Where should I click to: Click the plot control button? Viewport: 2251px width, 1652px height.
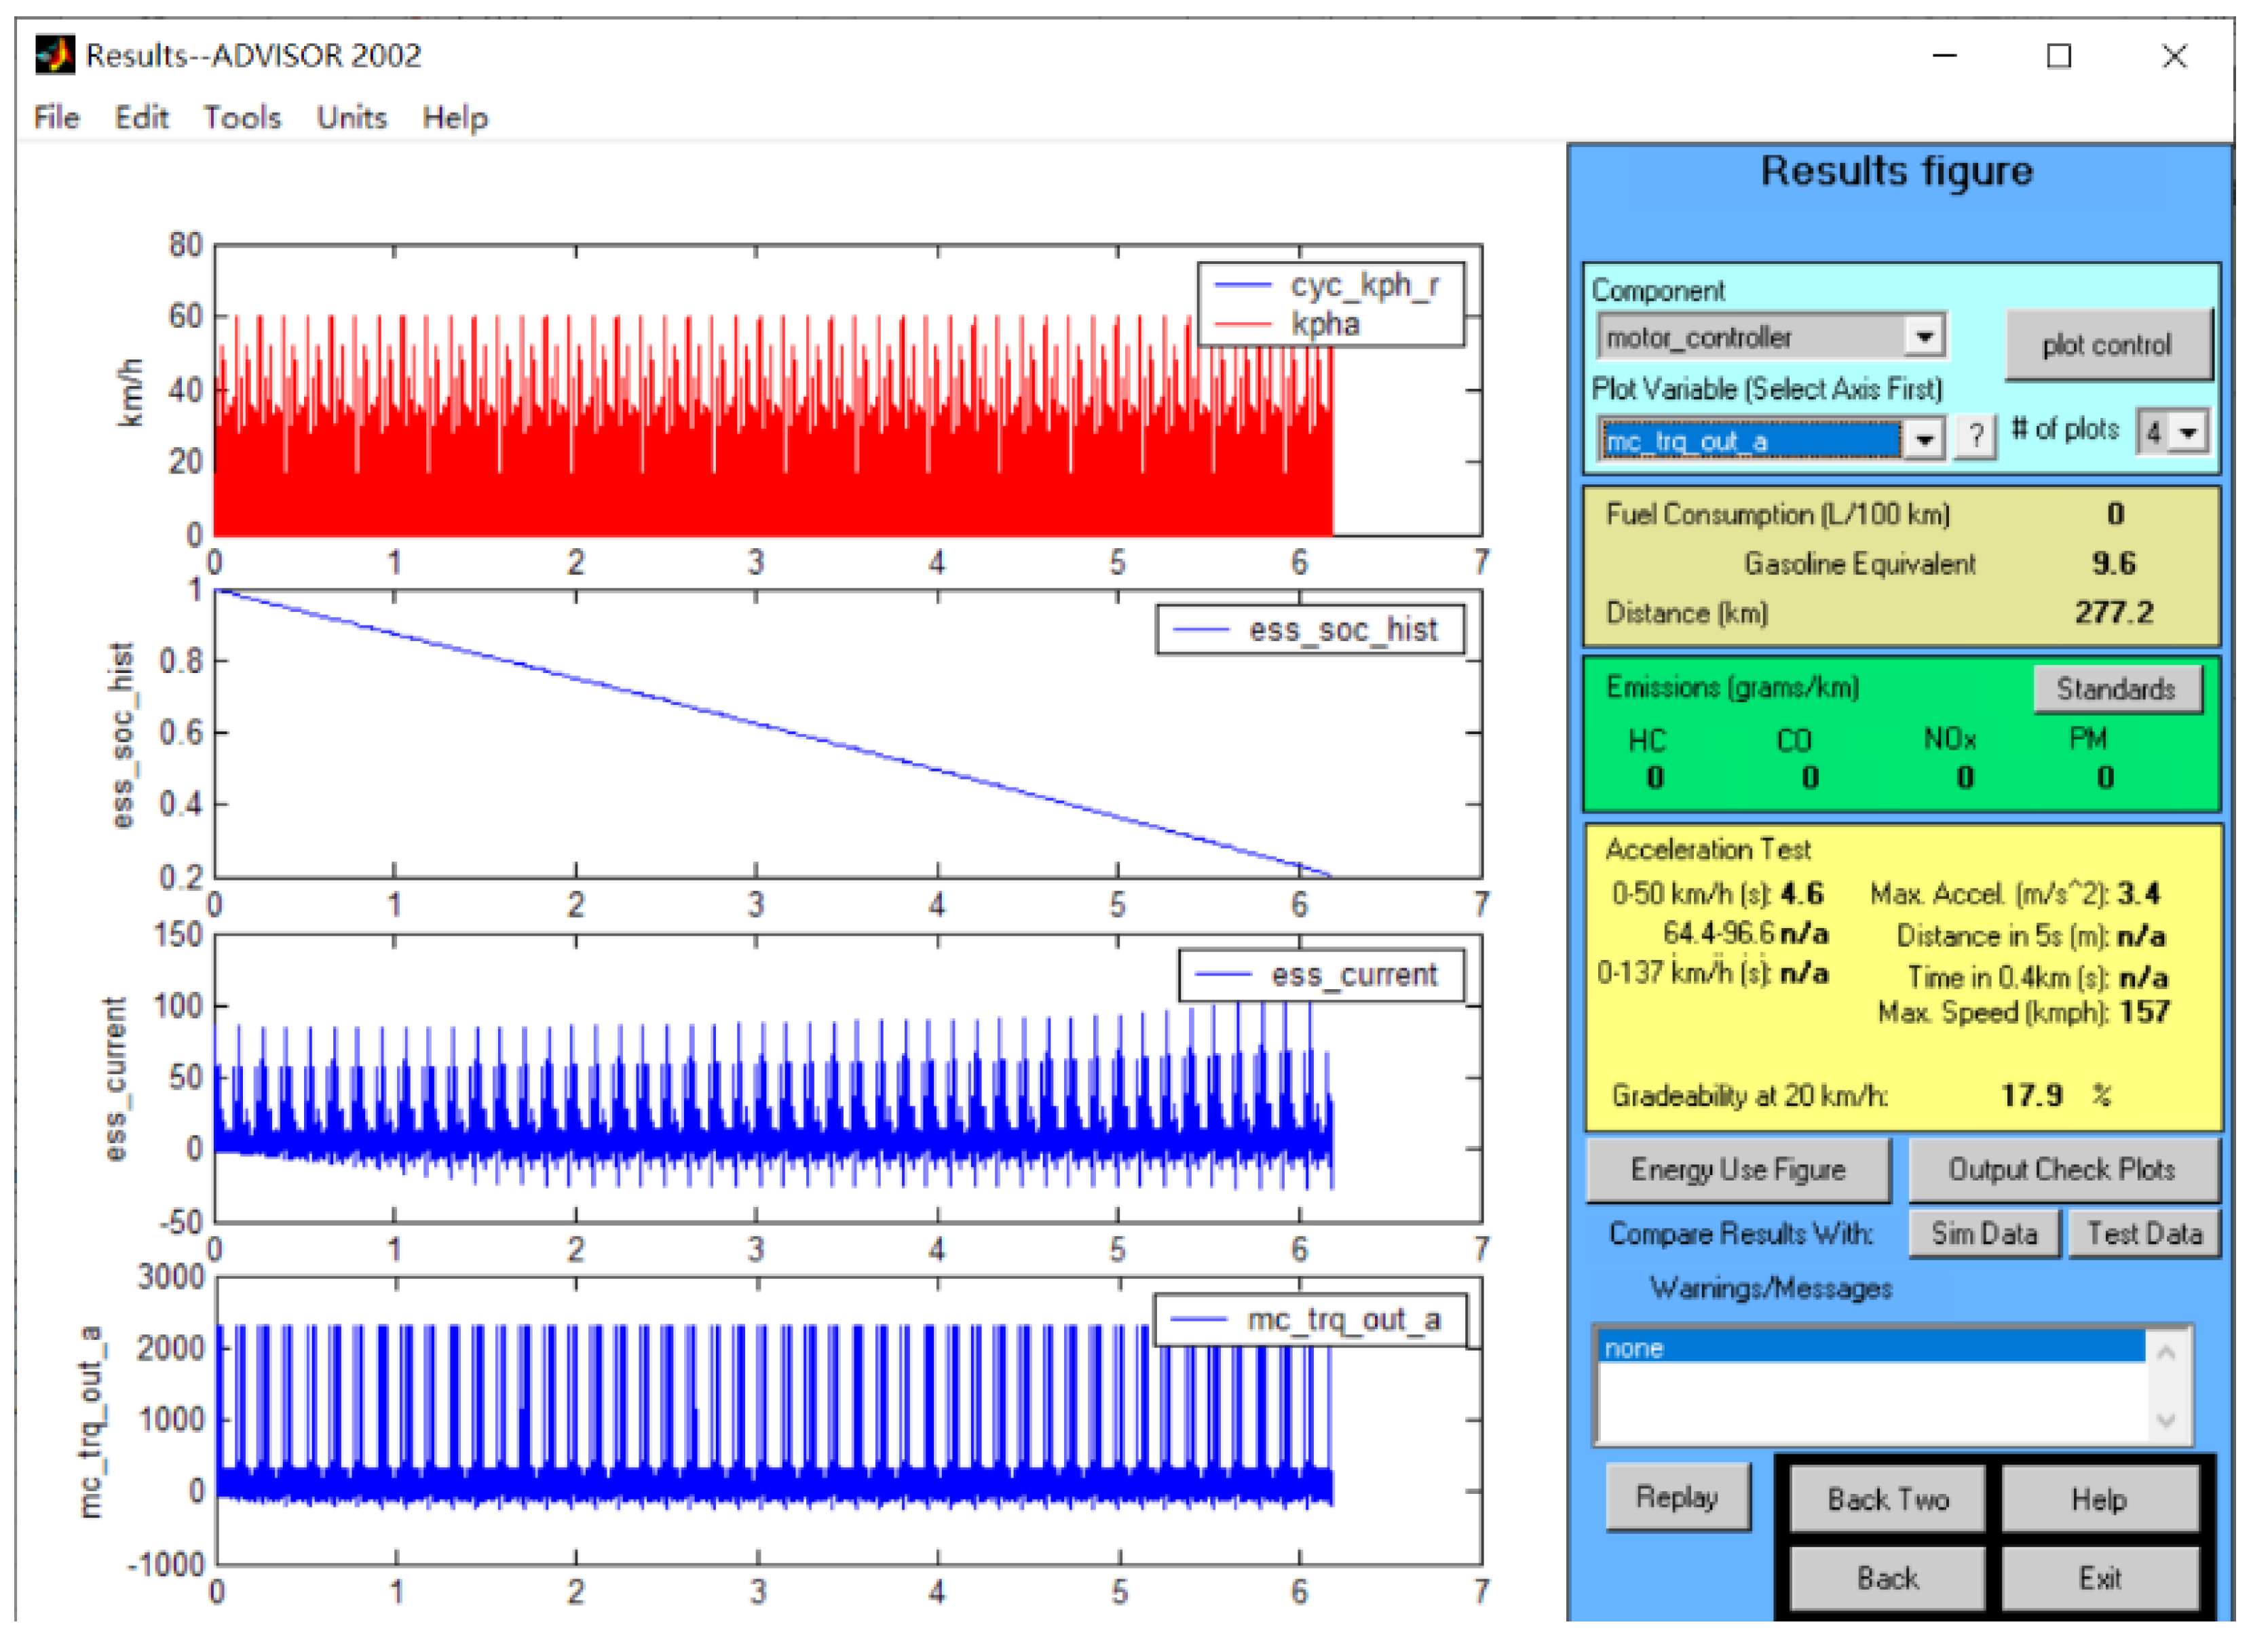(2107, 345)
